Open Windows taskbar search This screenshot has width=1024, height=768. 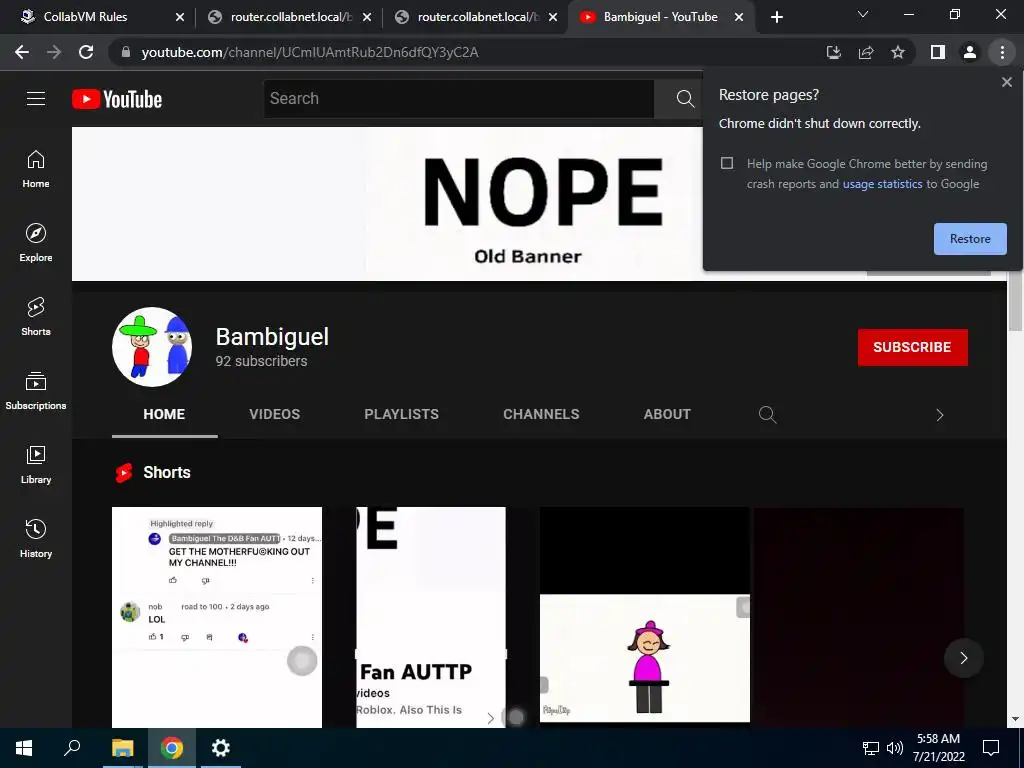(x=72, y=748)
